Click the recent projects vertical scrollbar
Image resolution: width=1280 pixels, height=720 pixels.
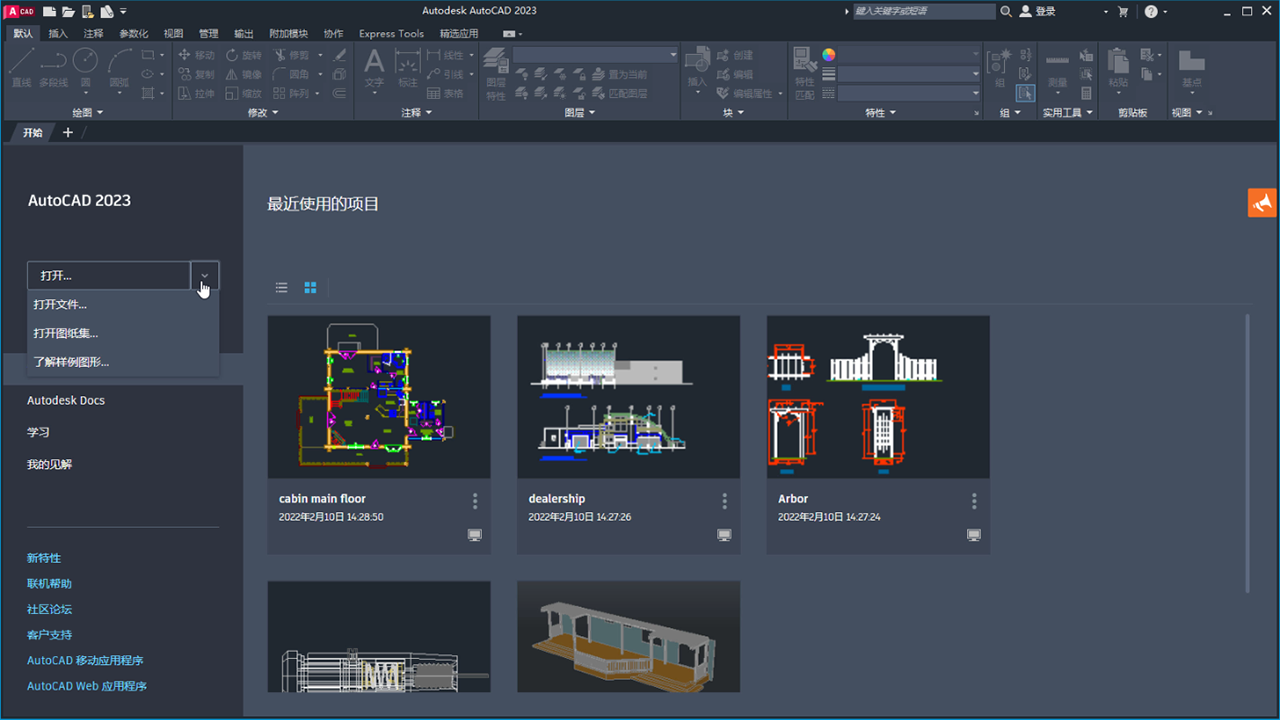coord(1247,453)
